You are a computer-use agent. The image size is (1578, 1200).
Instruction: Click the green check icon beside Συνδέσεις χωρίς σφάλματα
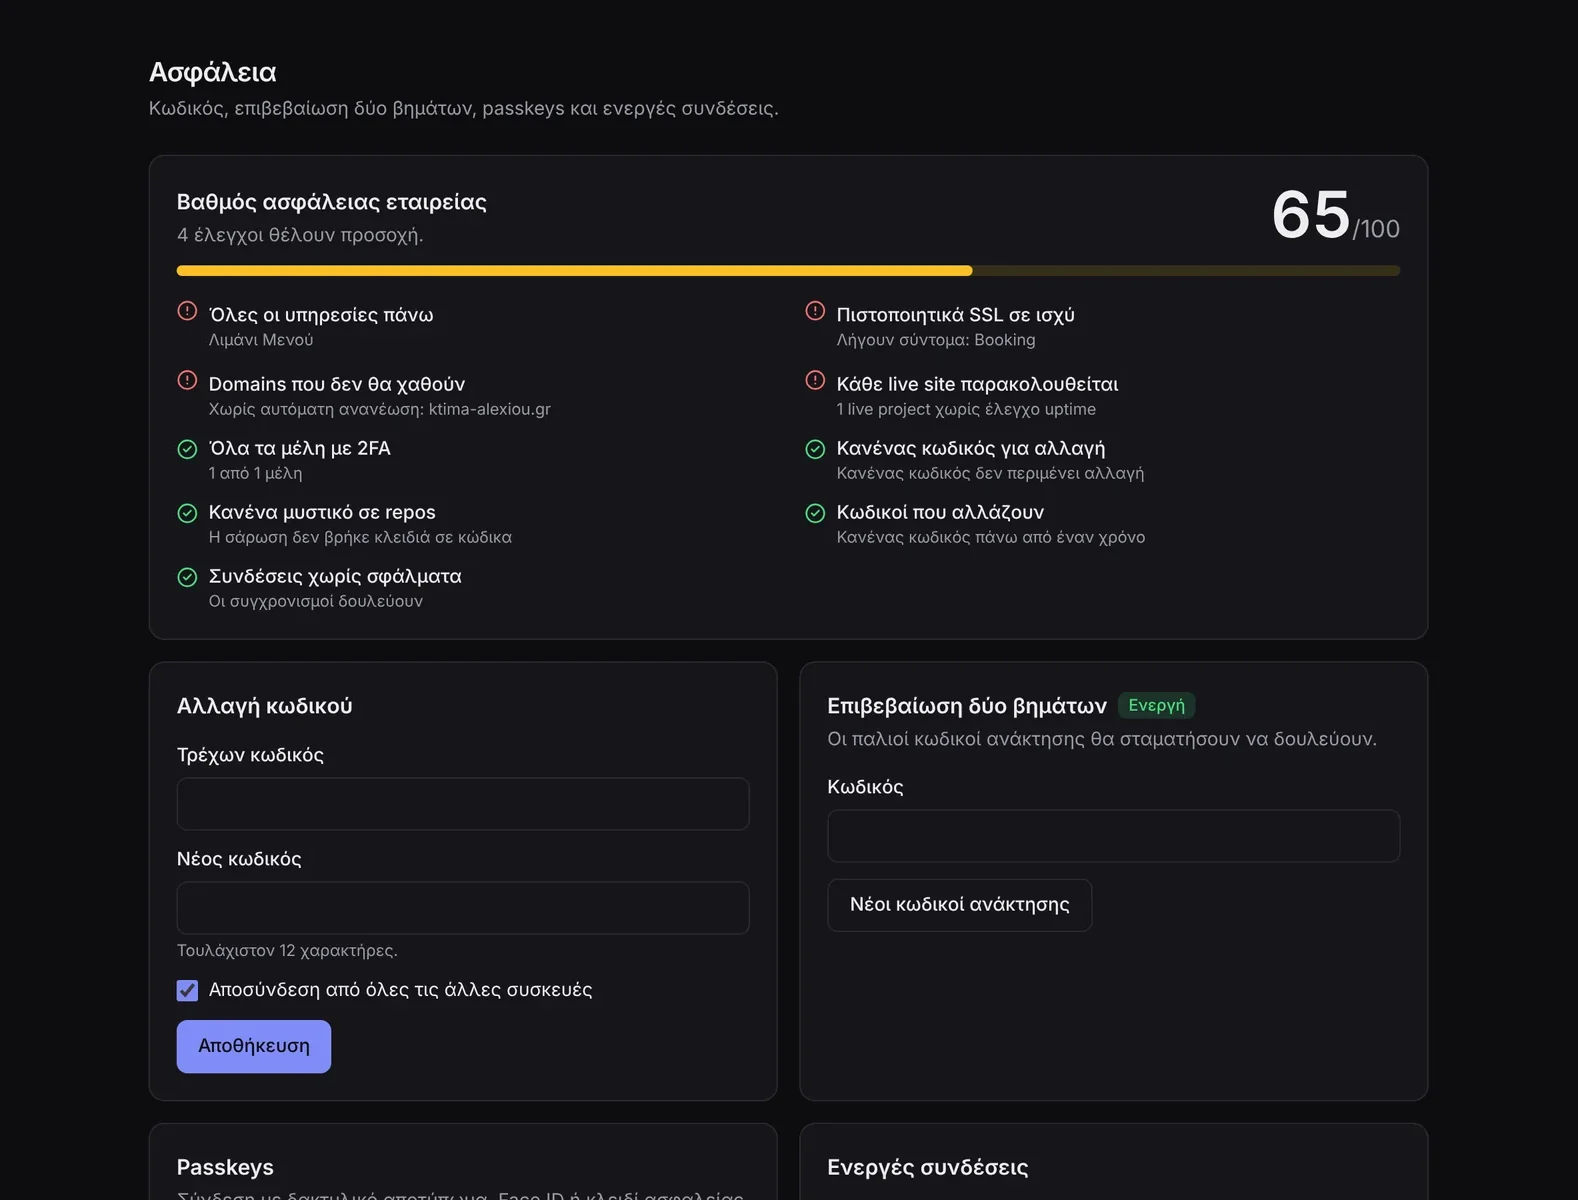pos(187,577)
